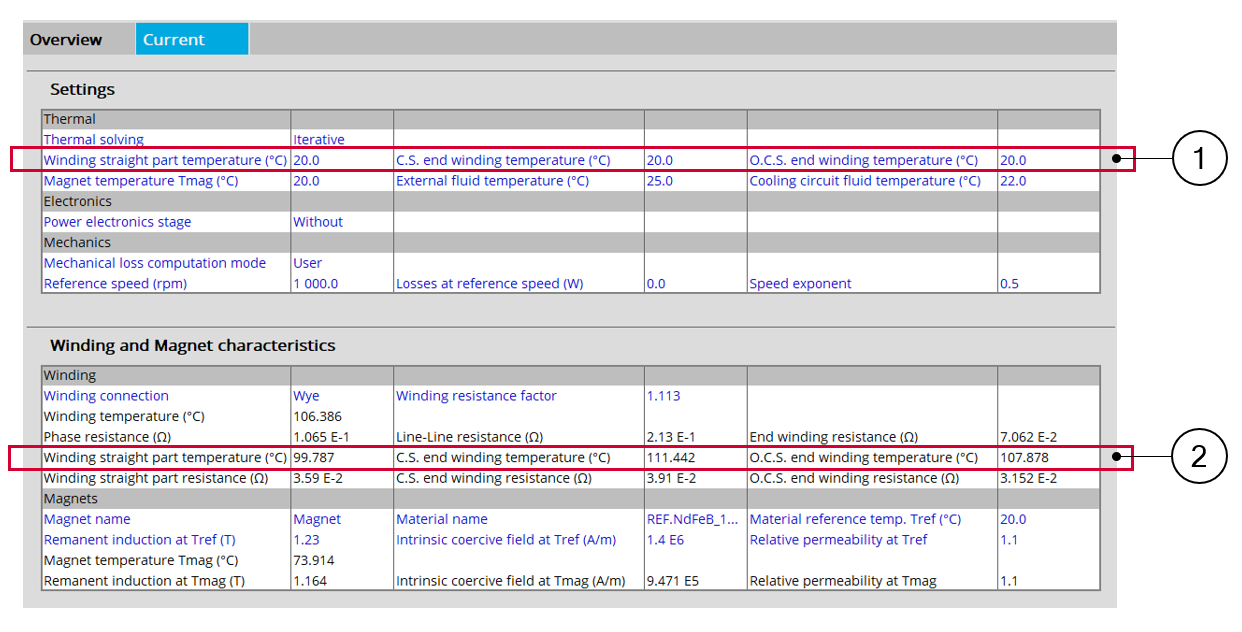Viewport: 1242px width, 632px height.
Task: Click the Magnet name label
Action: tap(87, 520)
